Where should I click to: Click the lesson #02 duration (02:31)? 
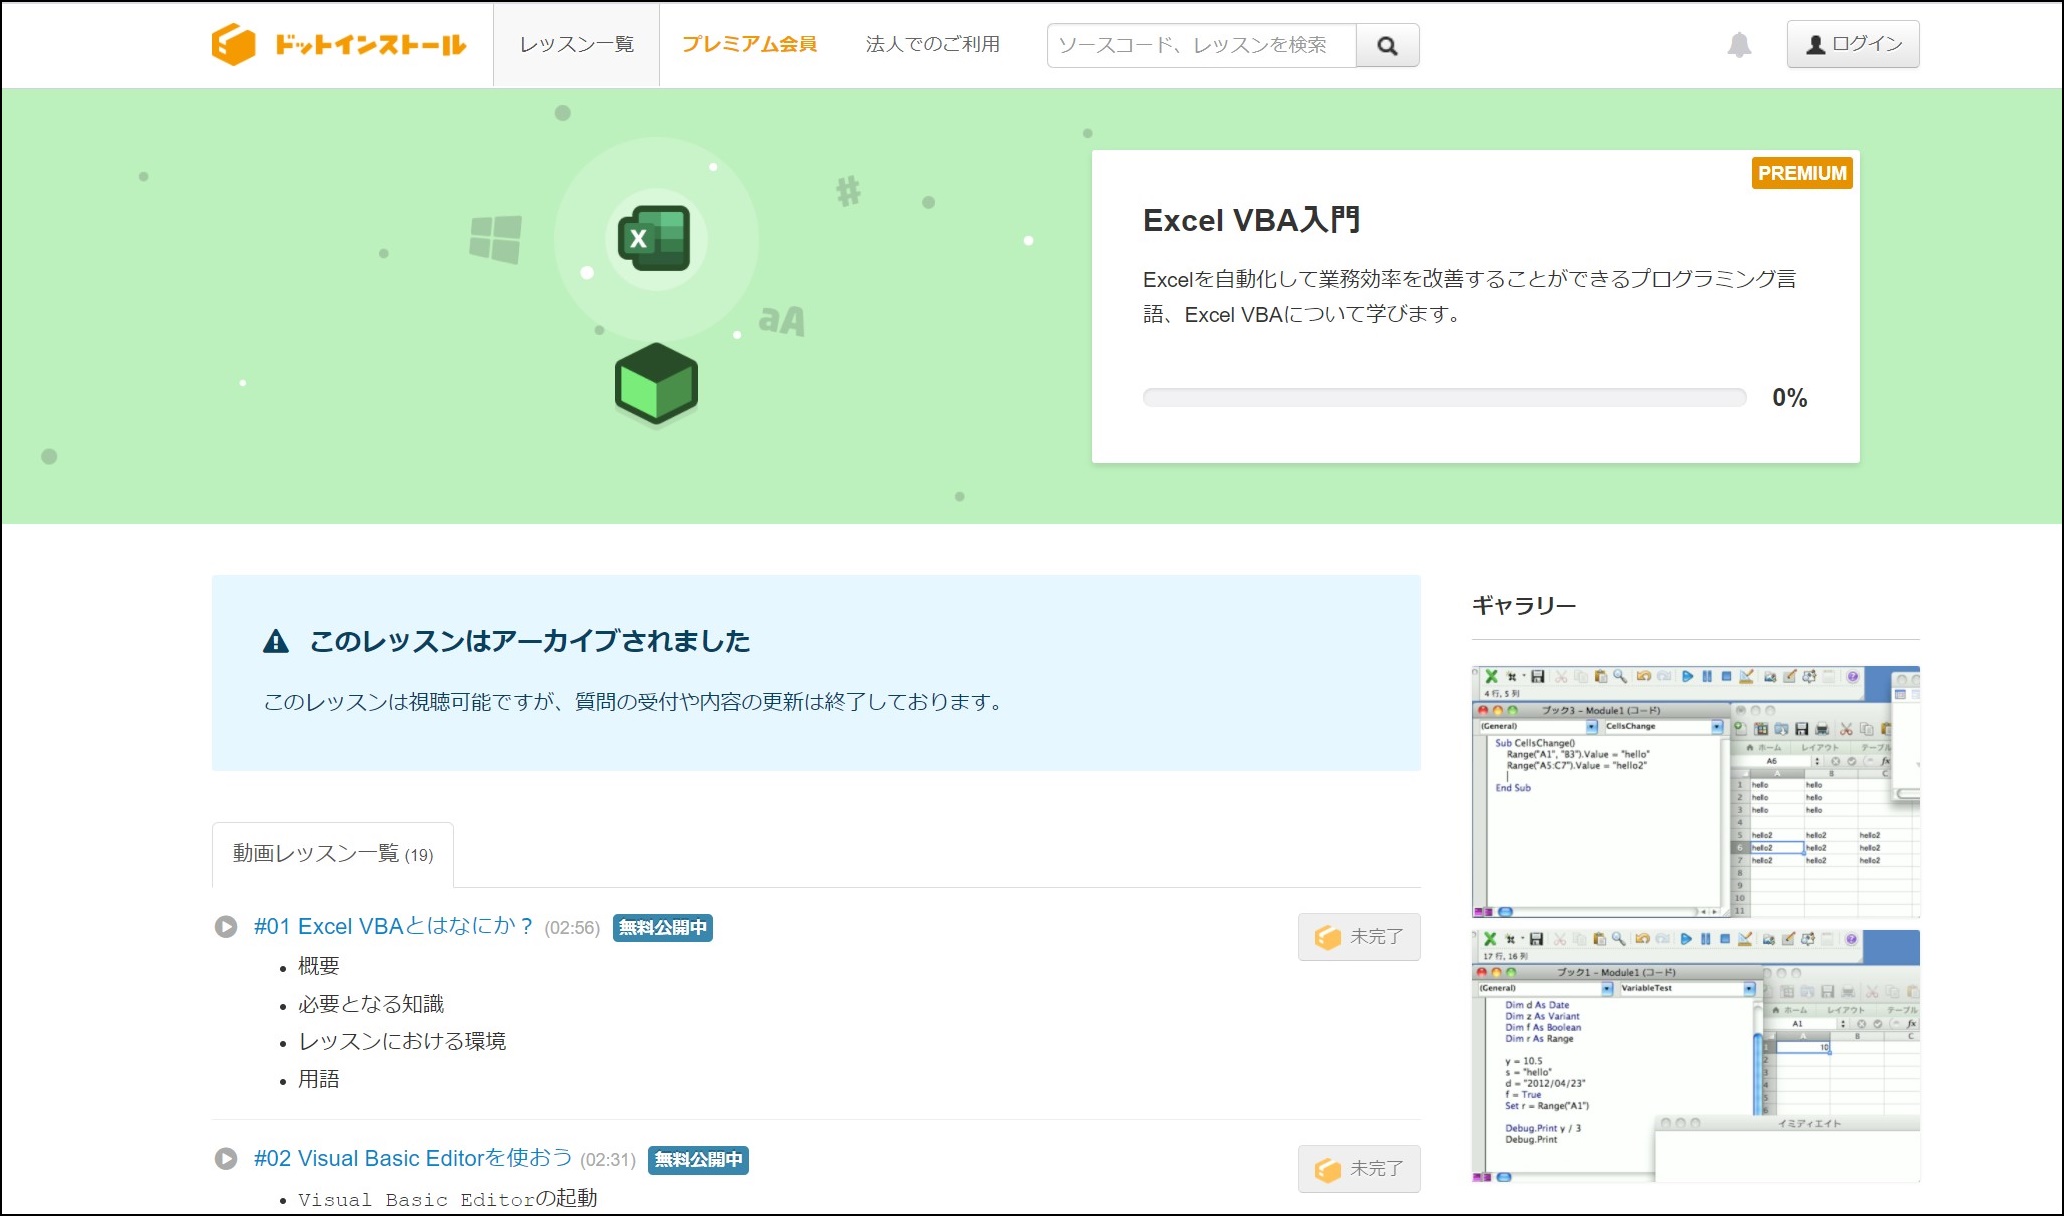point(608,1160)
